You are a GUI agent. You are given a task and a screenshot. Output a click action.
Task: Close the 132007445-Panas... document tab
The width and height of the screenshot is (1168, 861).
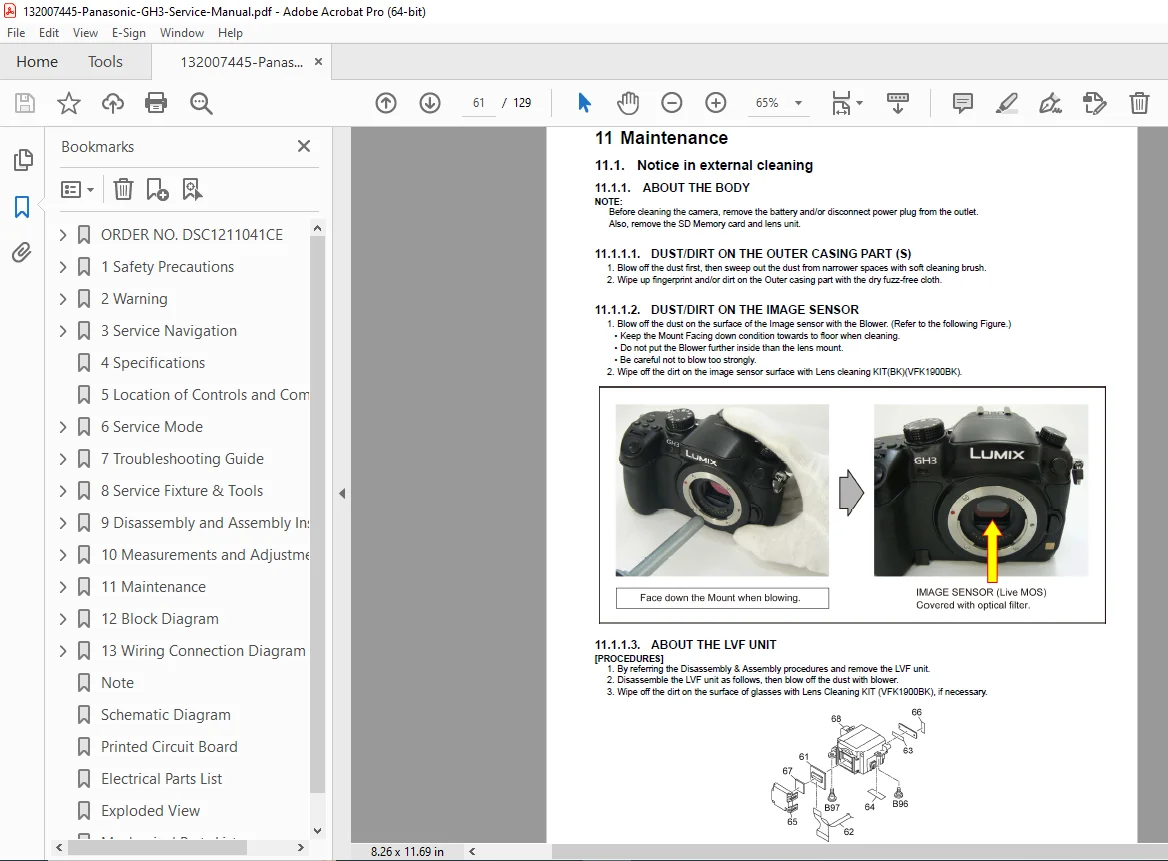point(319,62)
